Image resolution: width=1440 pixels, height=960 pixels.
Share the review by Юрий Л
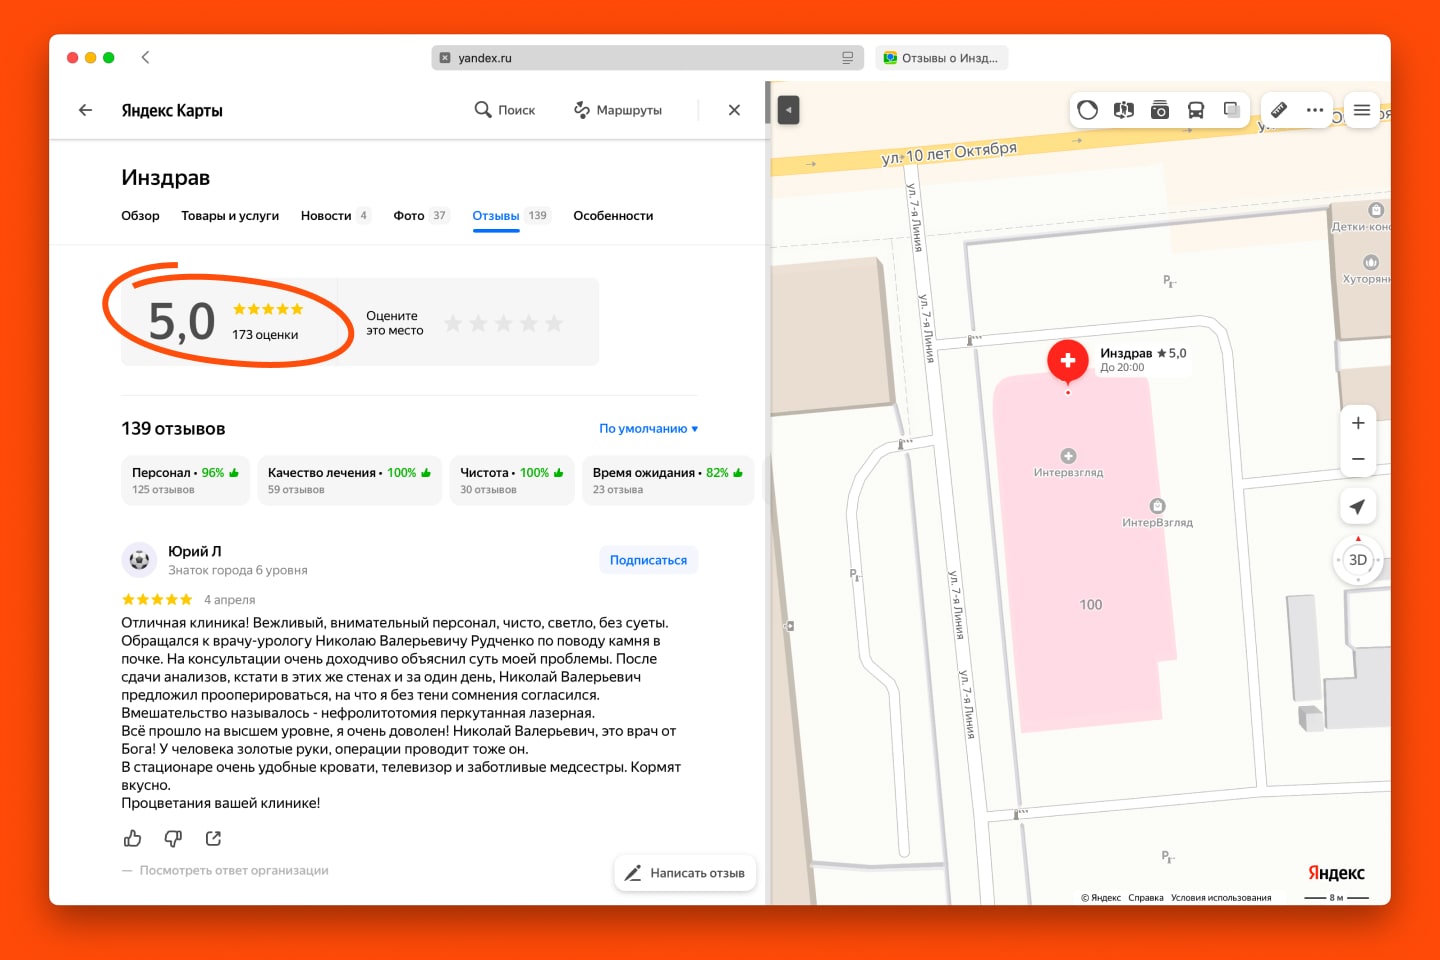click(213, 838)
